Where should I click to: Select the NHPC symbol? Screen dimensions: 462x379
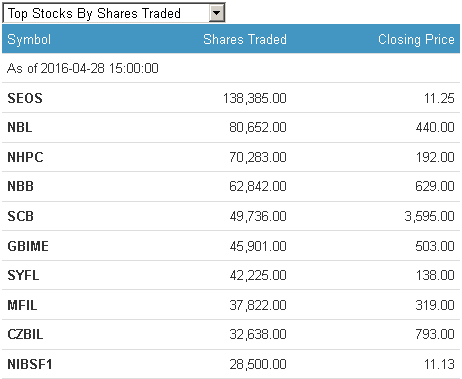pyautogui.click(x=25, y=157)
